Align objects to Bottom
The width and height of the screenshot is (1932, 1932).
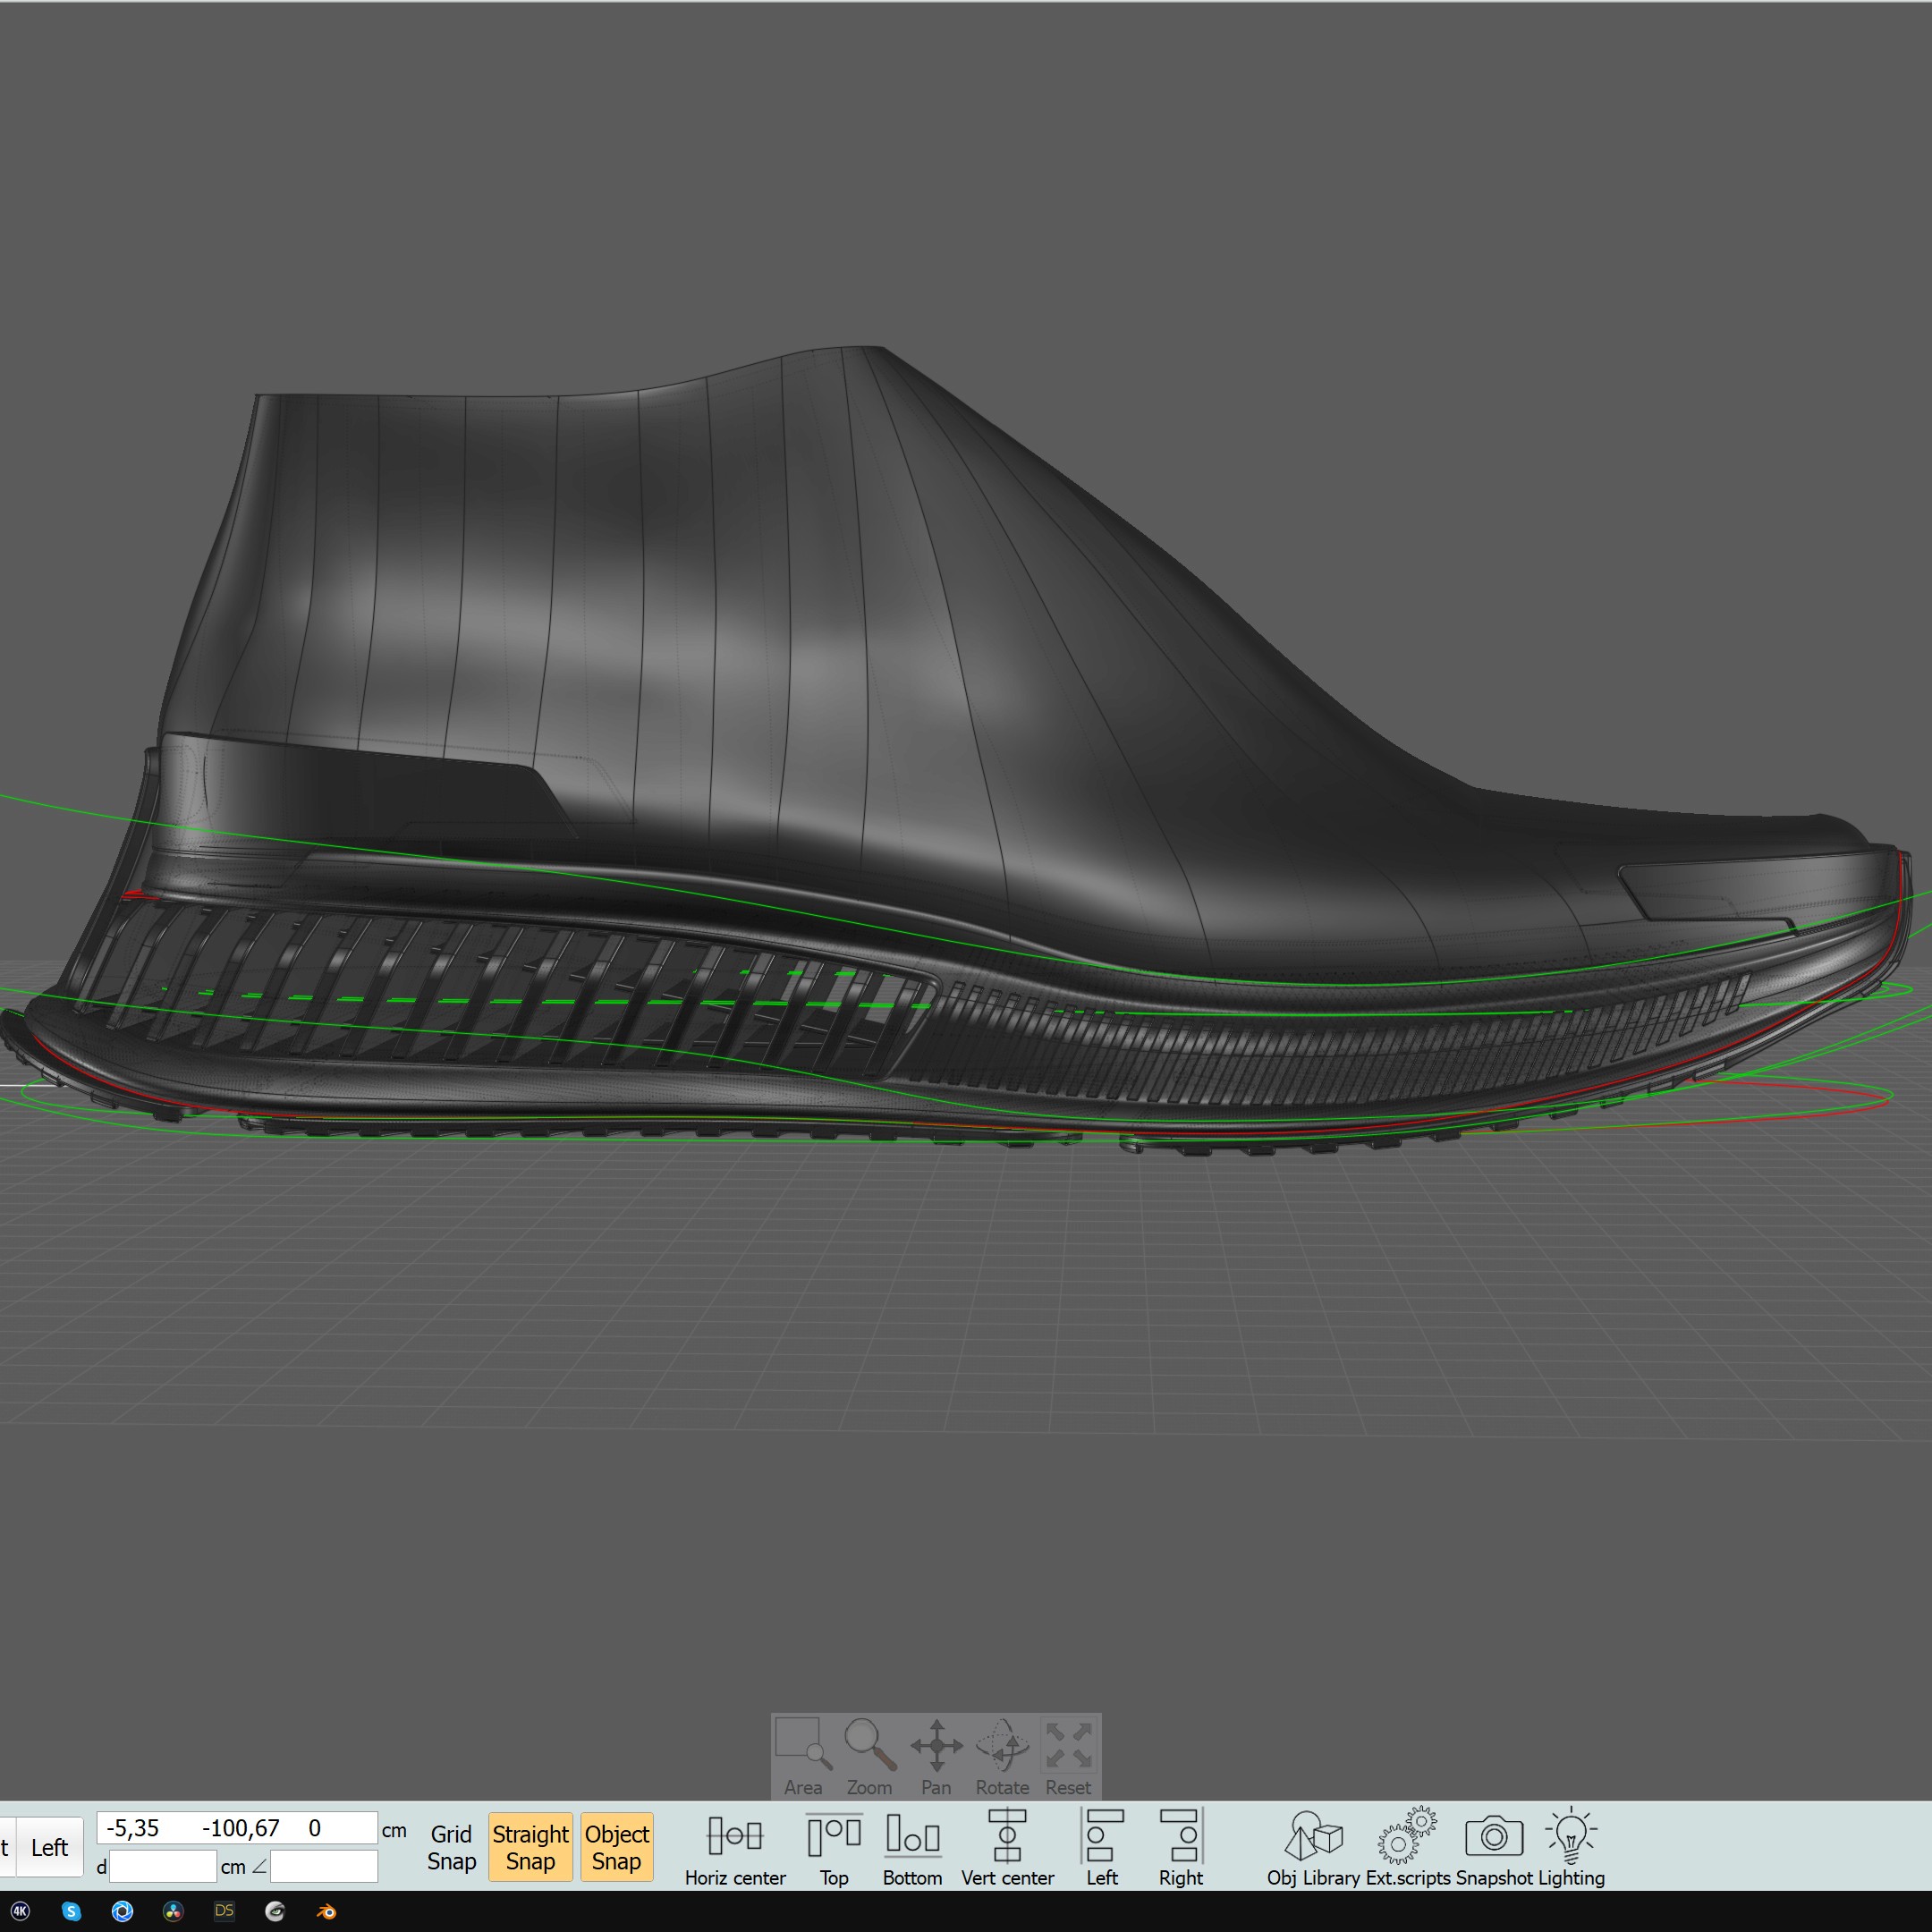pyautogui.click(x=912, y=1846)
